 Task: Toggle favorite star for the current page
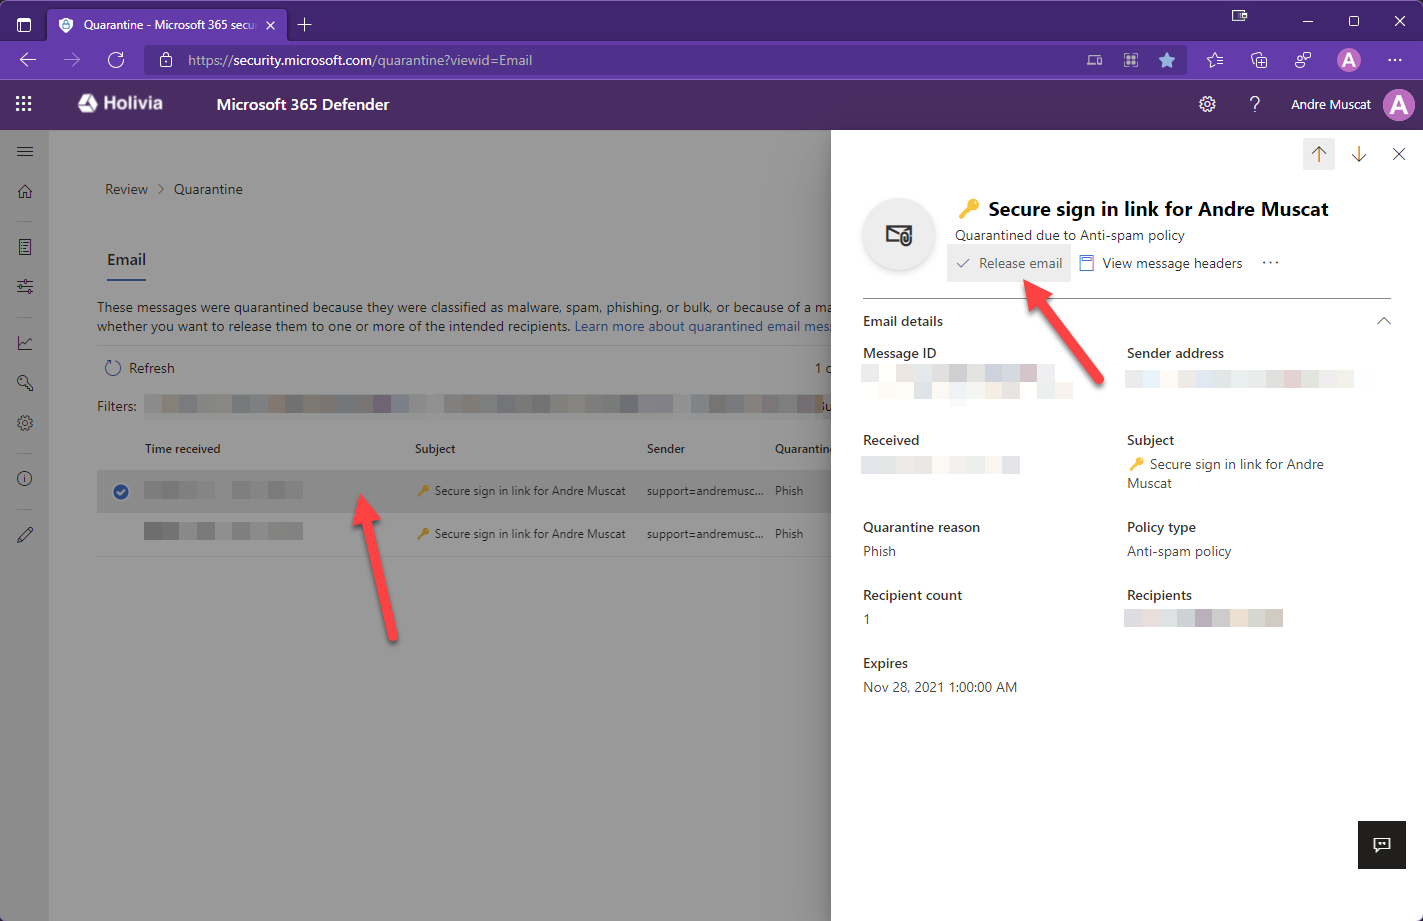tap(1167, 60)
